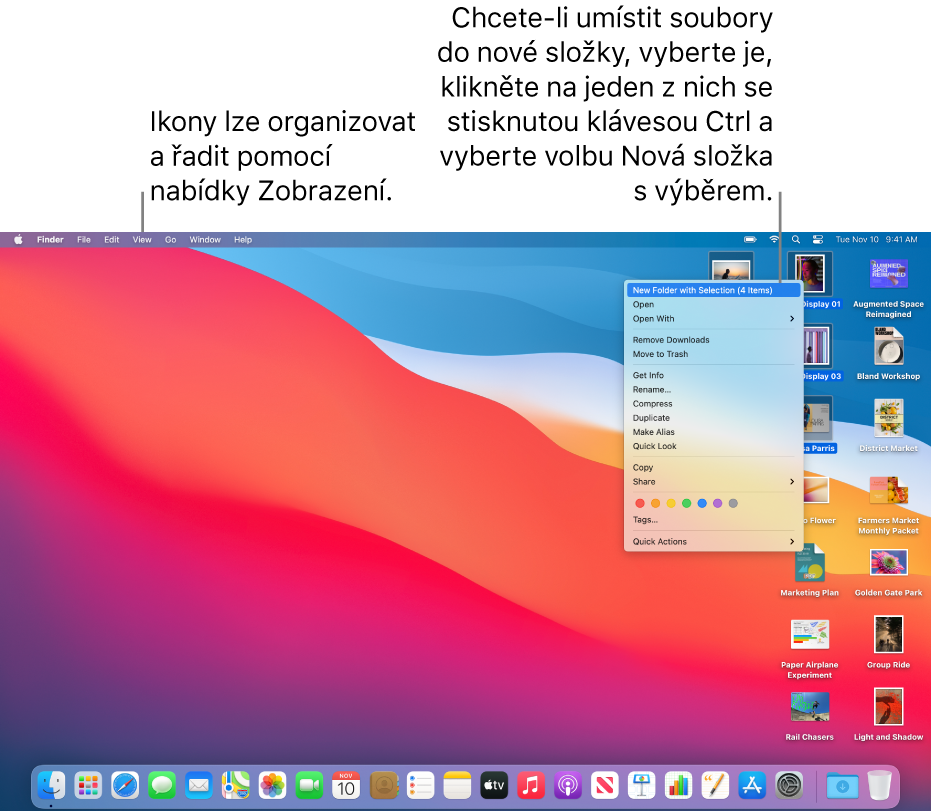Choose Remove Downloads
Screen dimensions: 931x811
[x=714, y=340]
